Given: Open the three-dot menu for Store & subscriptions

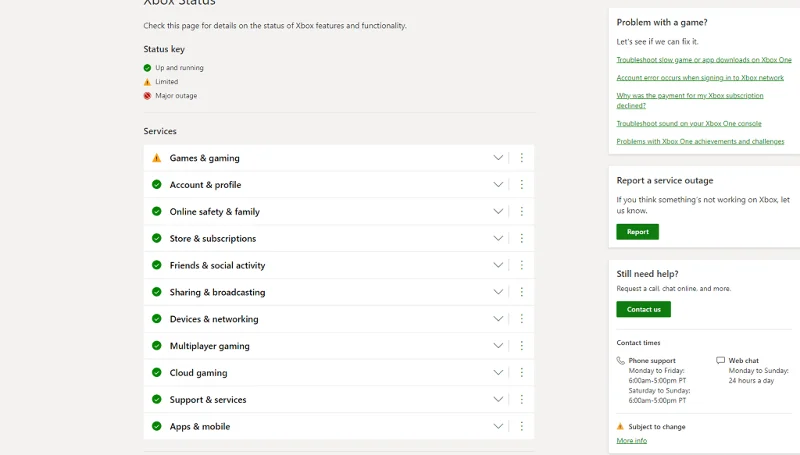Looking at the screenshot, I should (521, 238).
